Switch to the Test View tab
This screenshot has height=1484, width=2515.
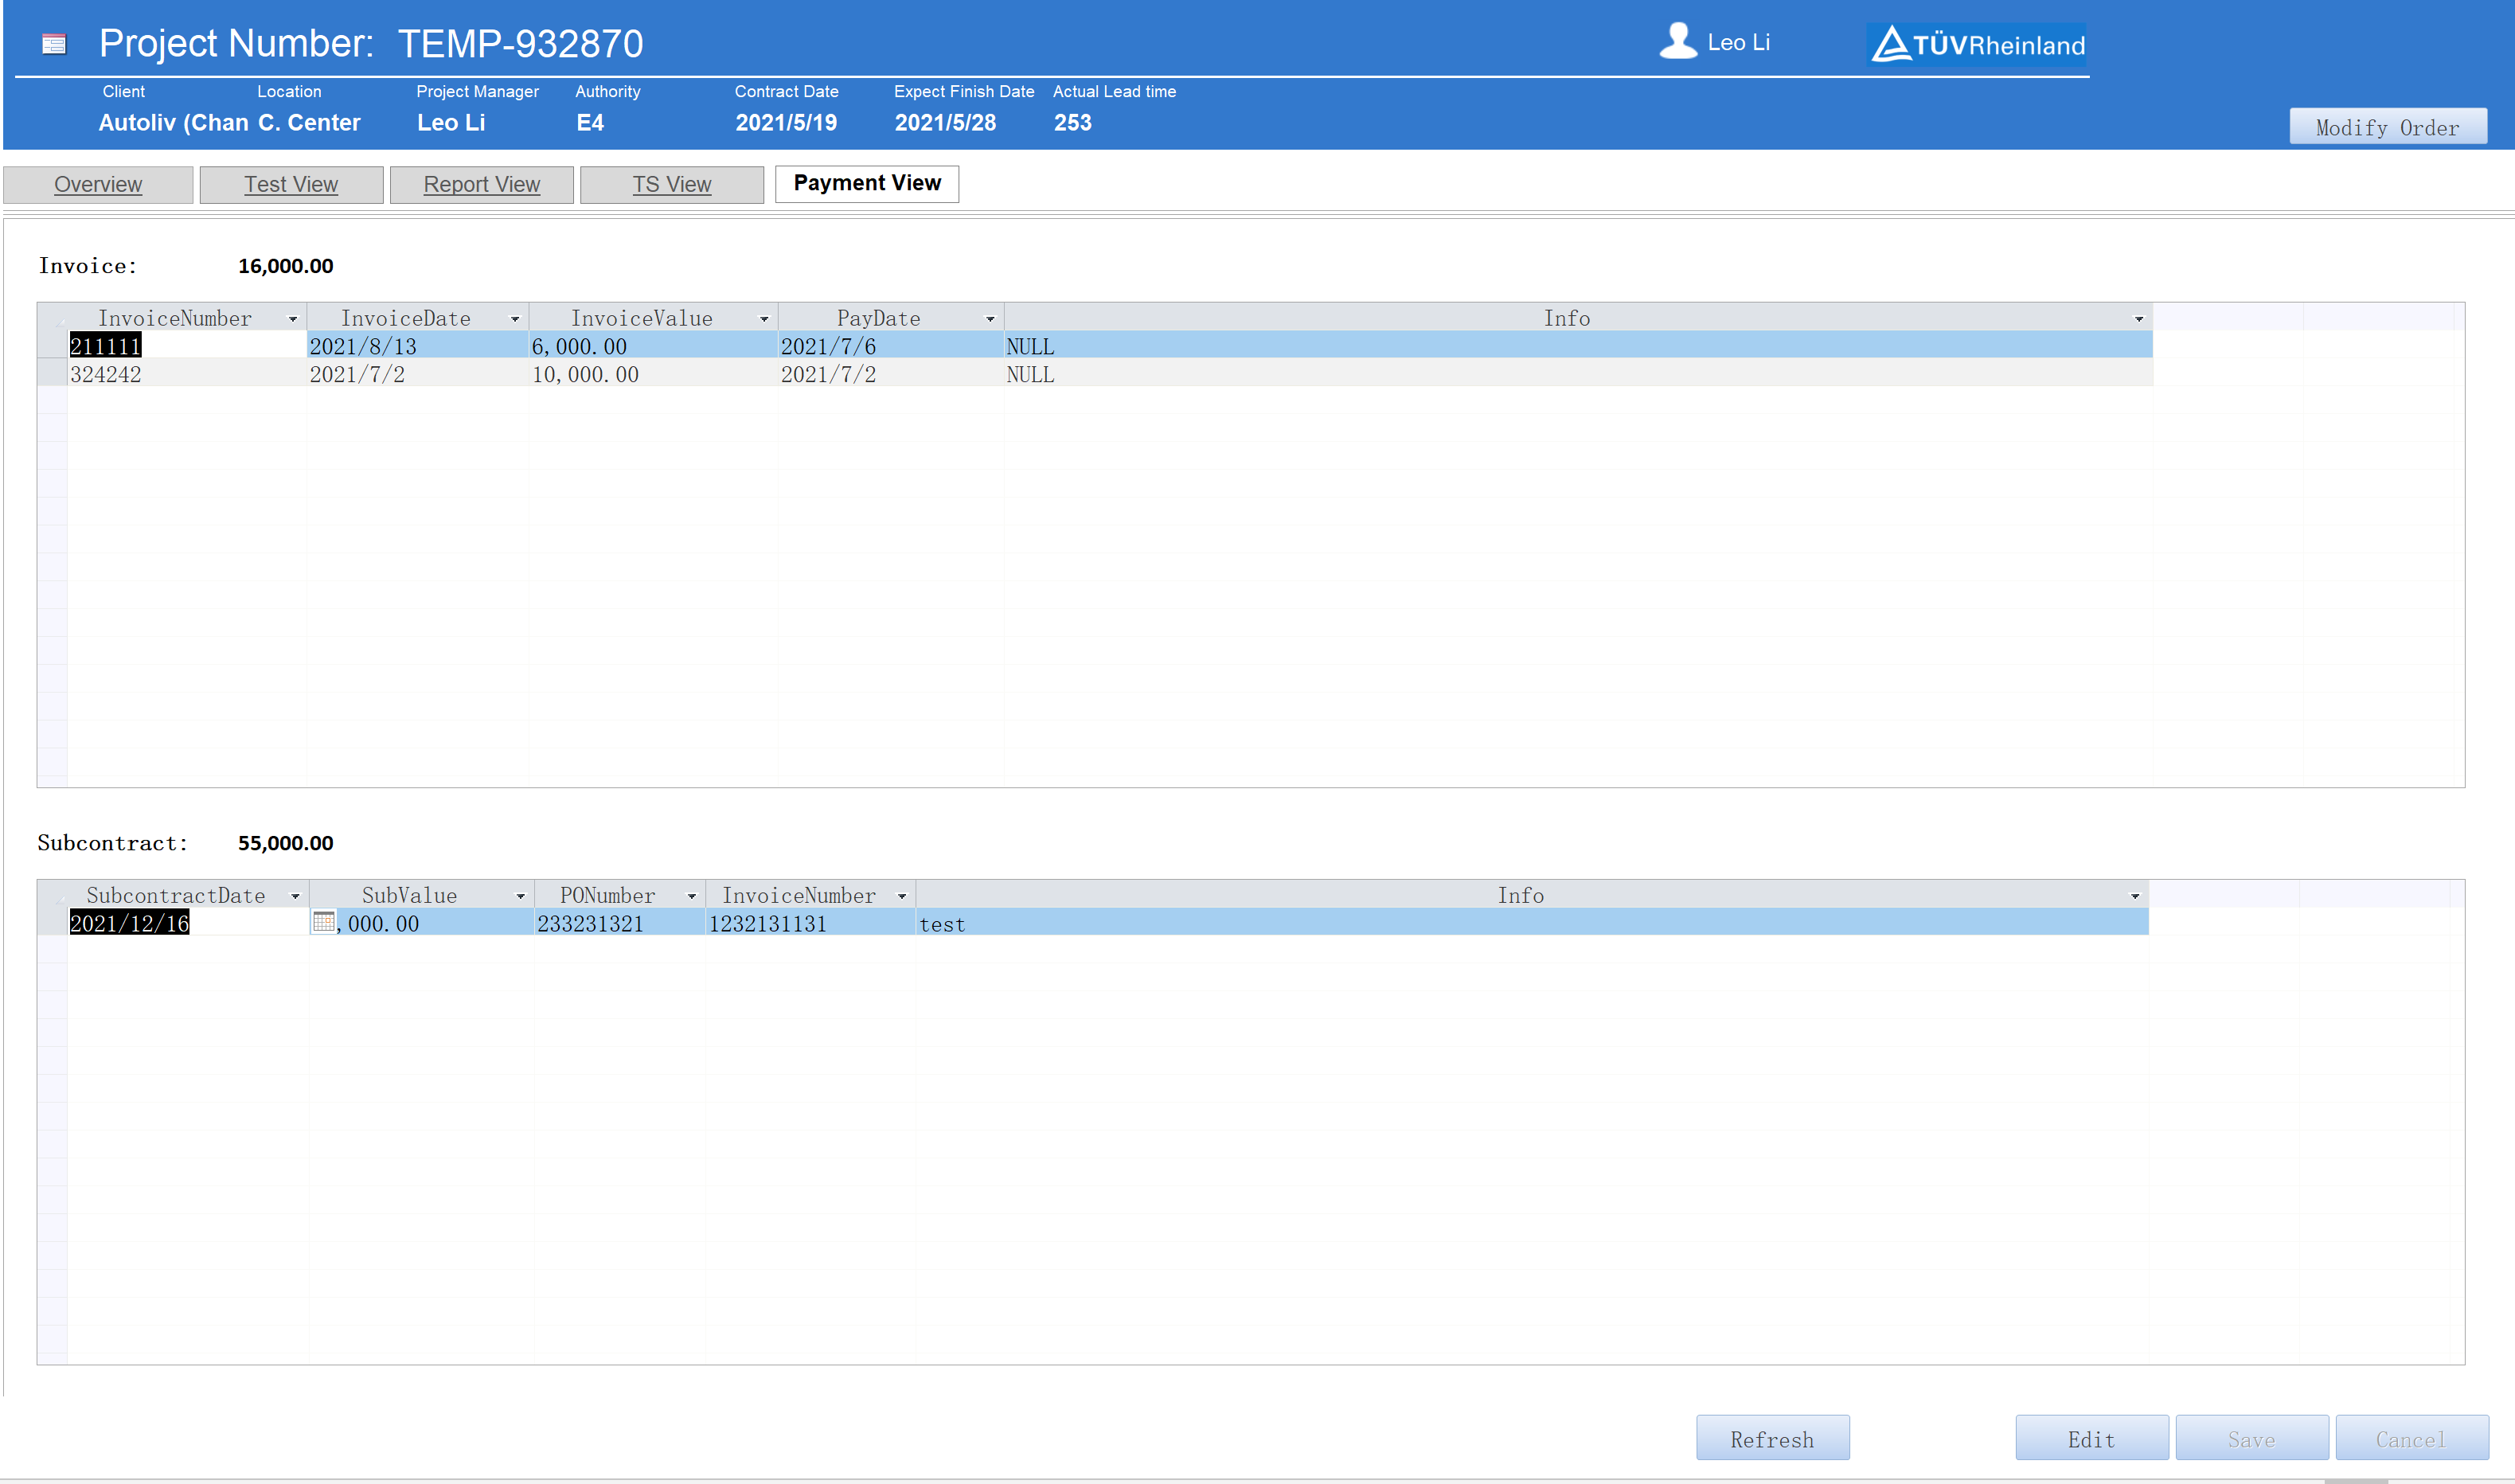click(x=291, y=185)
